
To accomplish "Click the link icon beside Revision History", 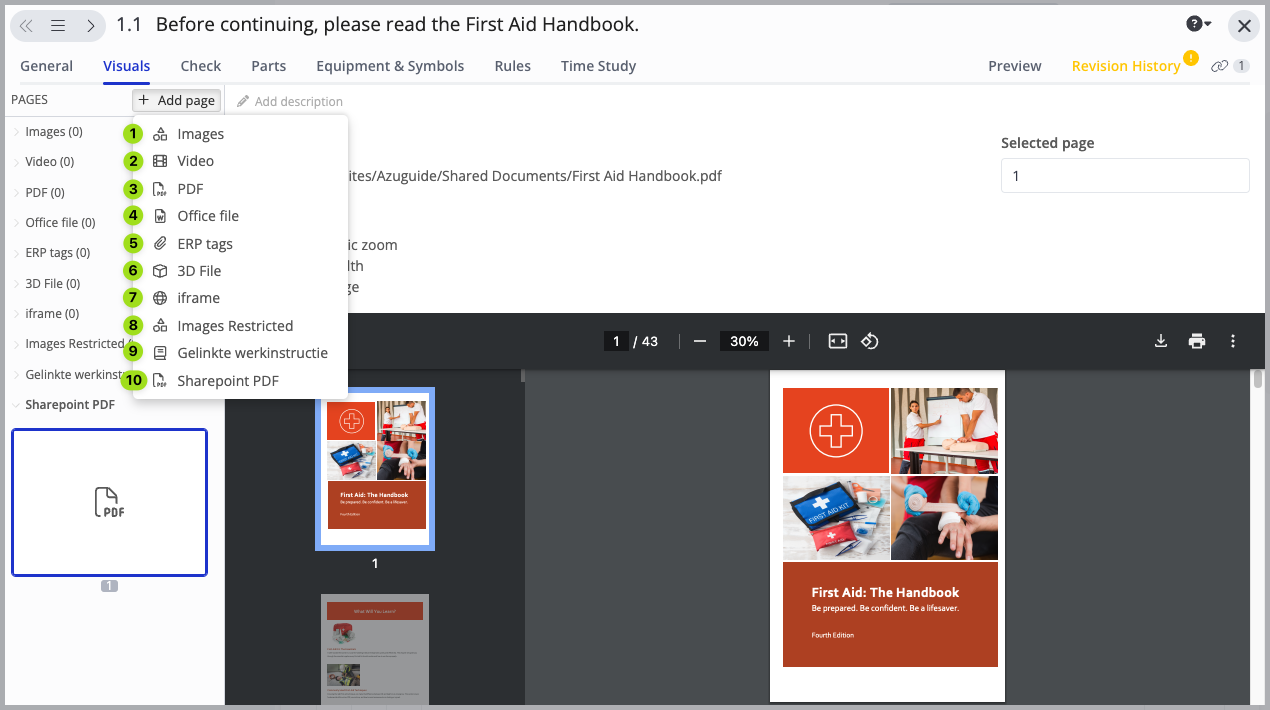I will click(x=1219, y=66).
